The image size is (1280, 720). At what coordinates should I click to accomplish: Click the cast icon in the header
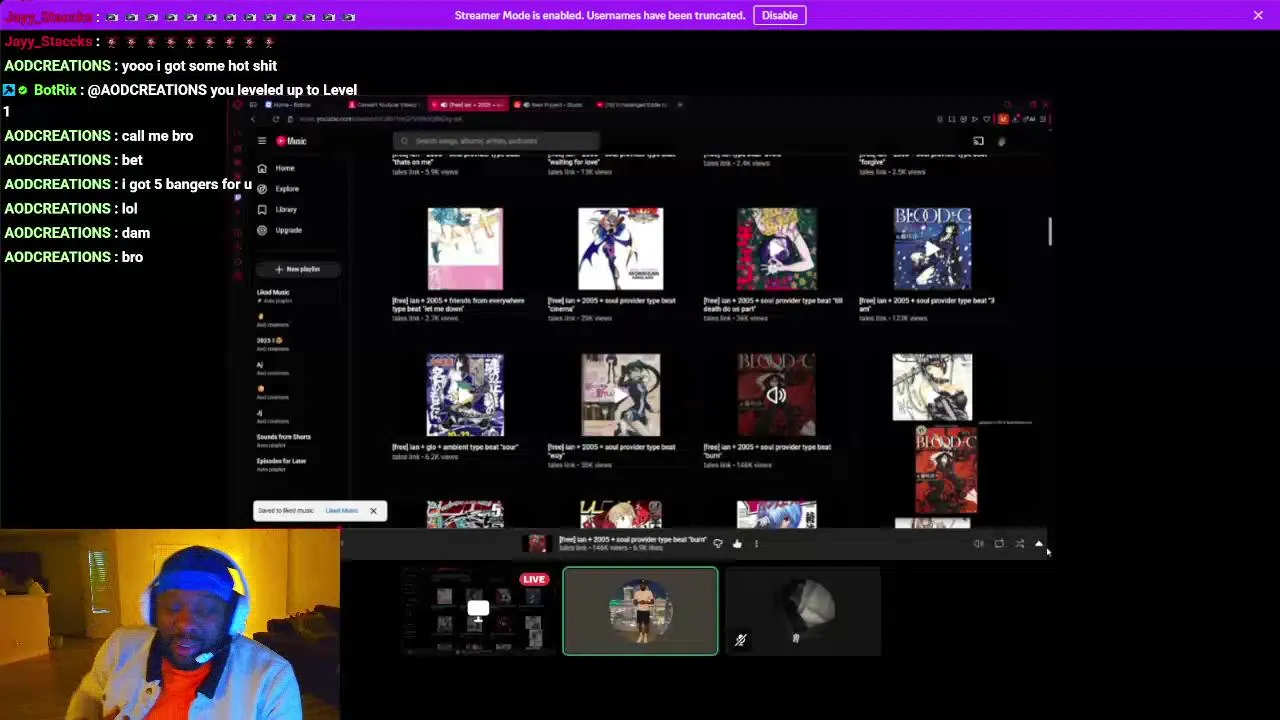click(978, 141)
